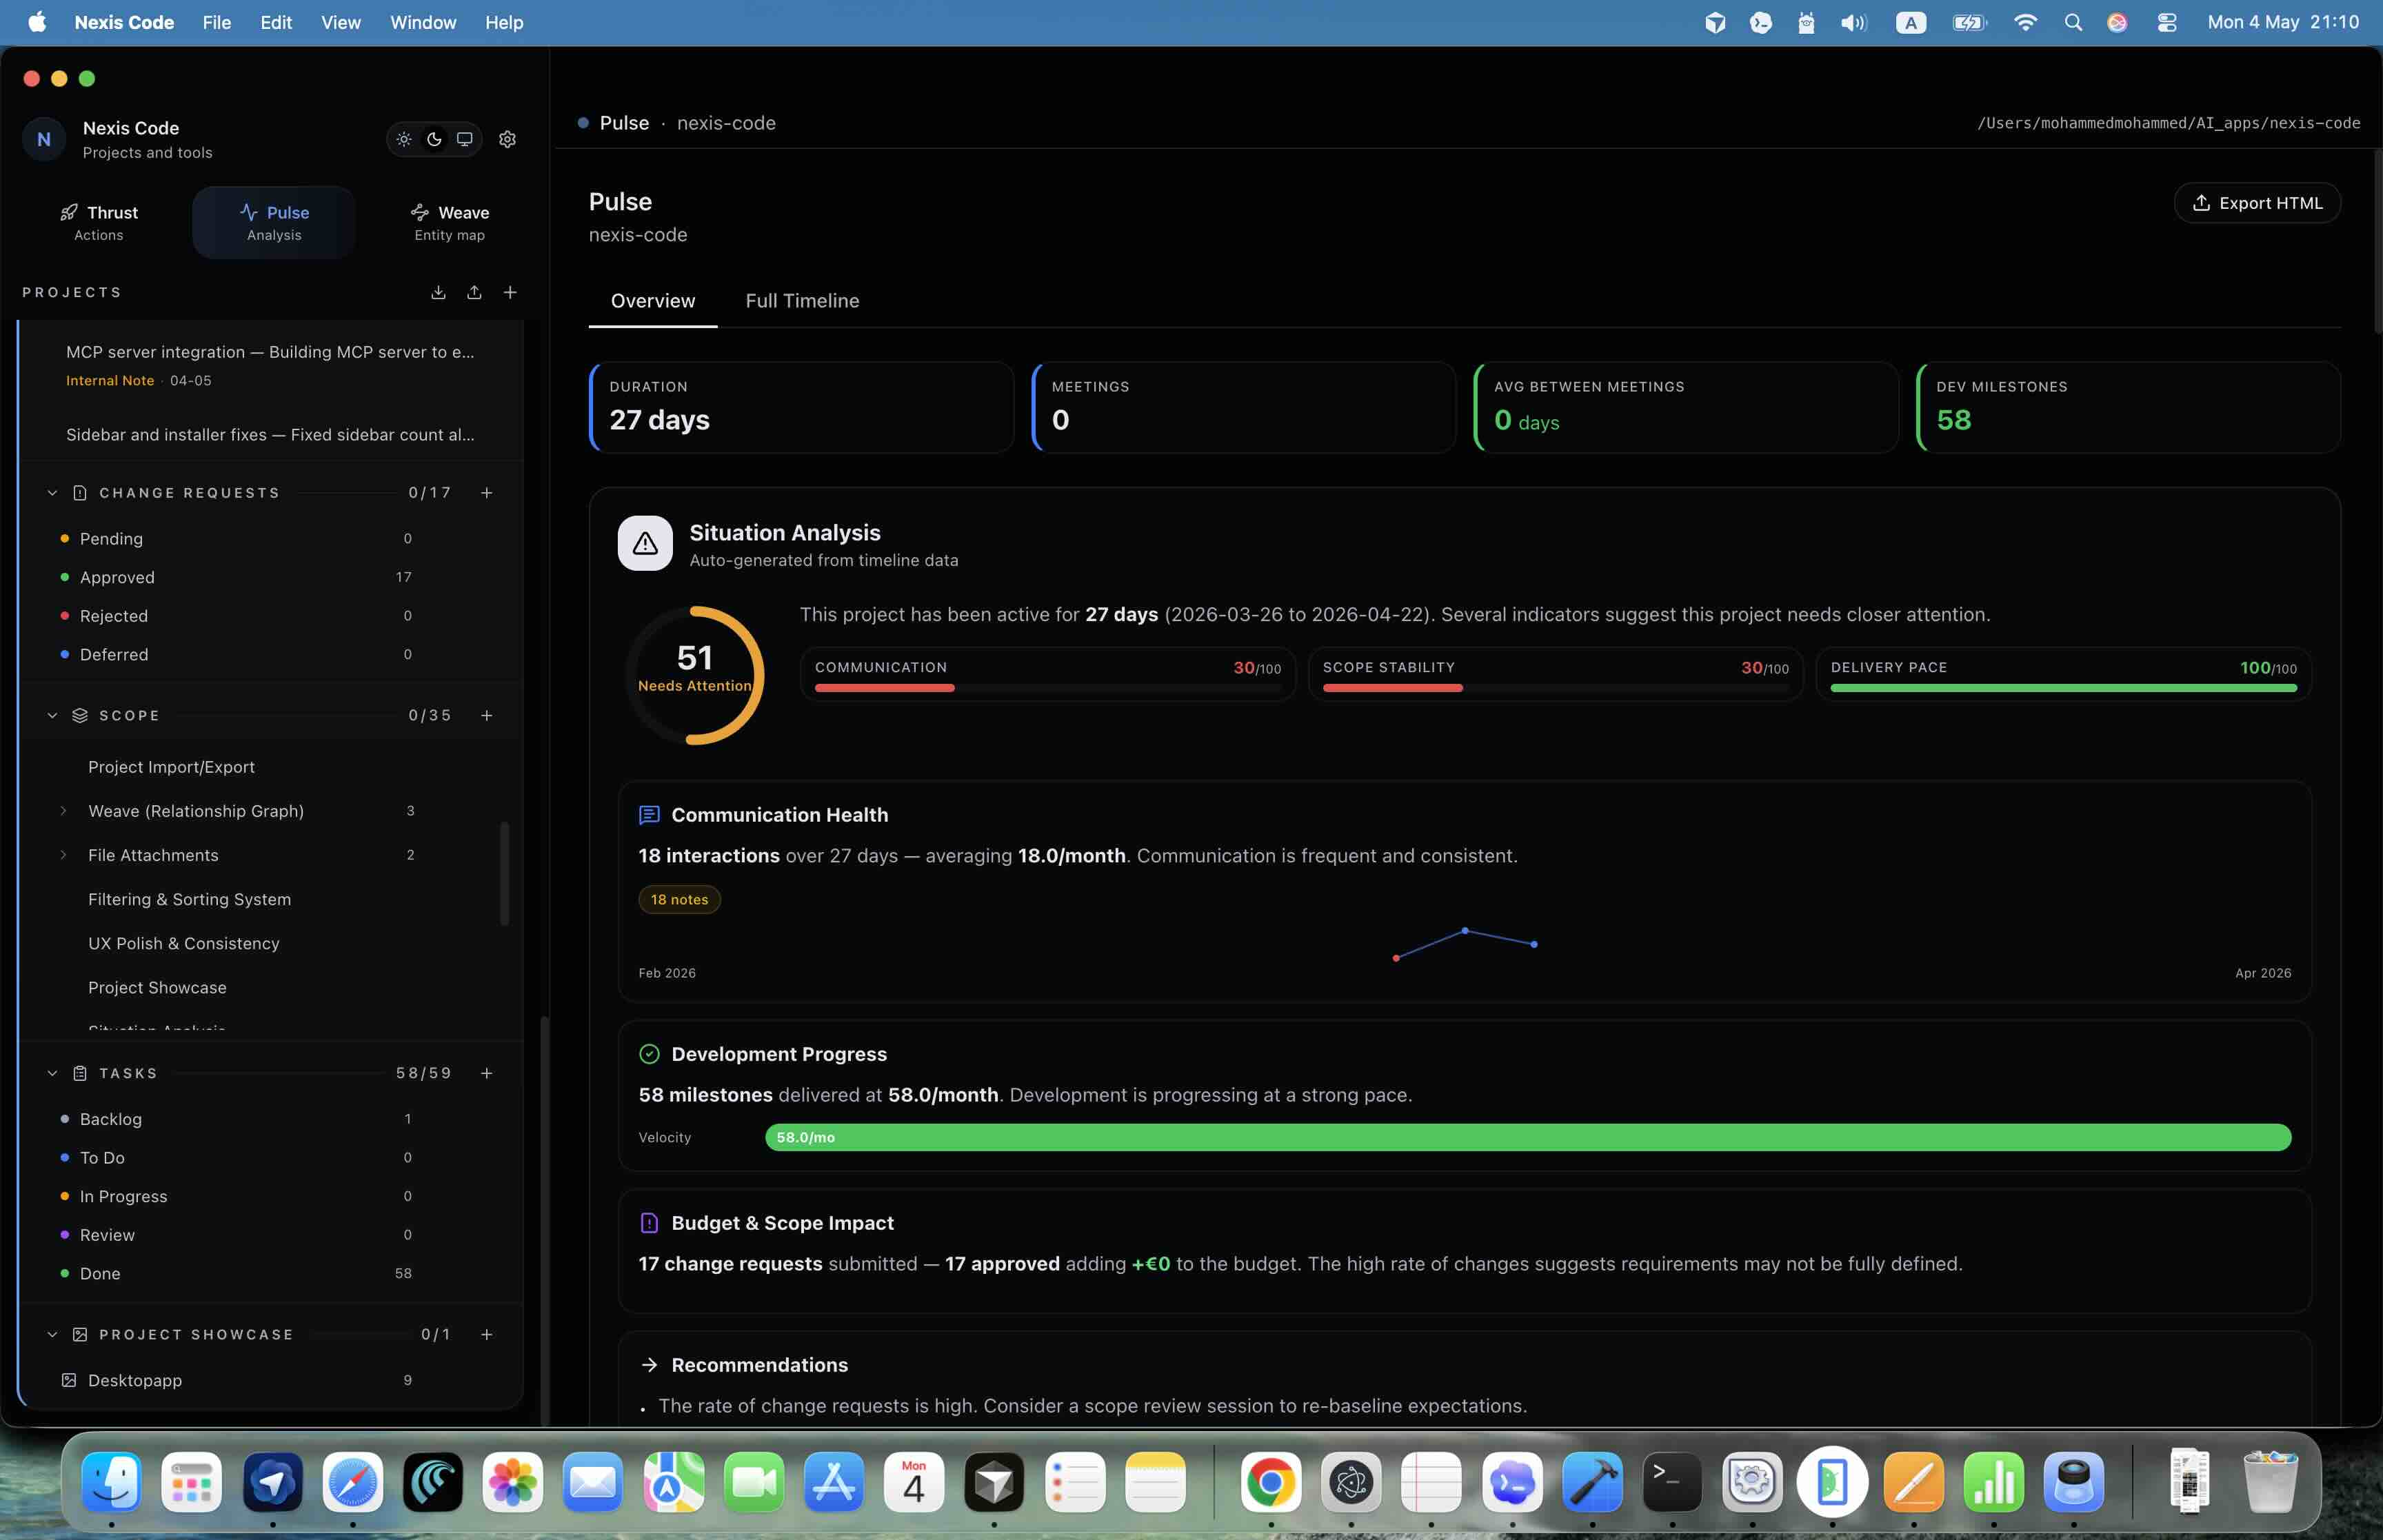Add a new scope item
Viewport: 2383px width, 1540px height.
tap(487, 716)
